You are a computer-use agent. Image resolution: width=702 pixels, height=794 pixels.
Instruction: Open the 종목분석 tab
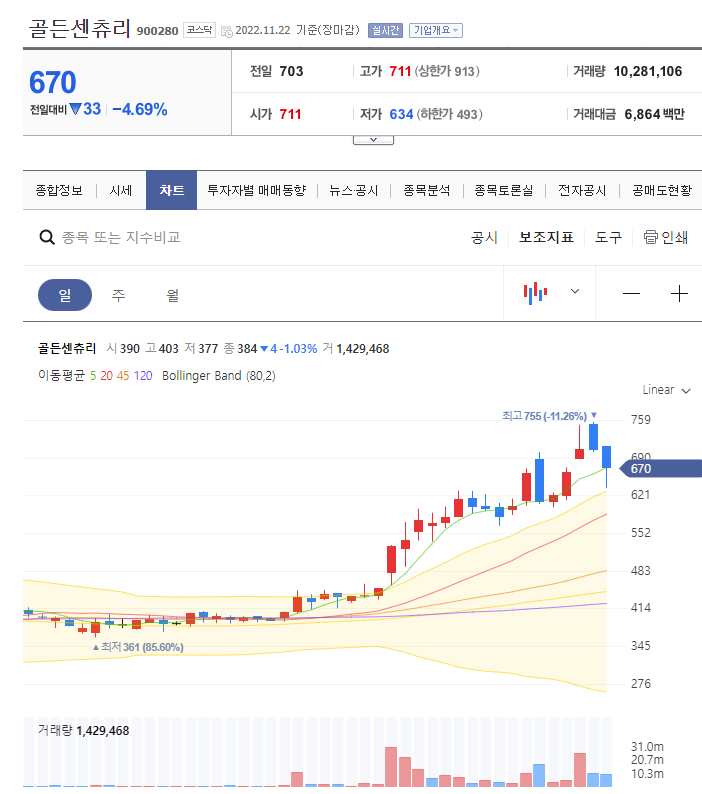426,190
